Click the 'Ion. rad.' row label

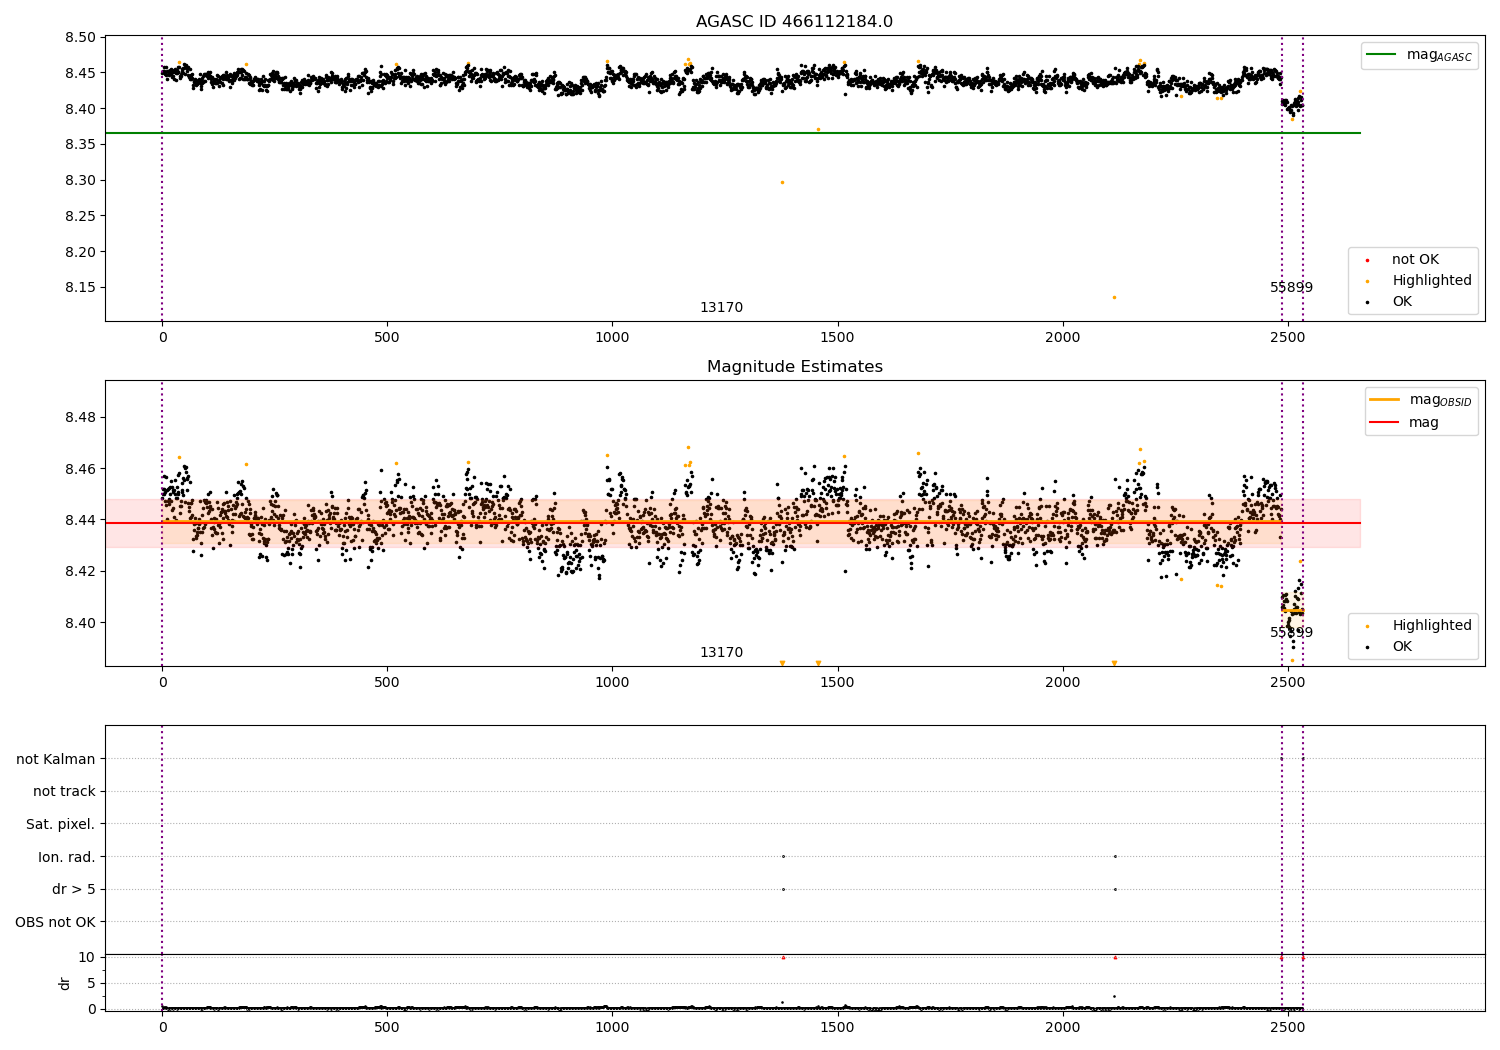pos(67,857)
